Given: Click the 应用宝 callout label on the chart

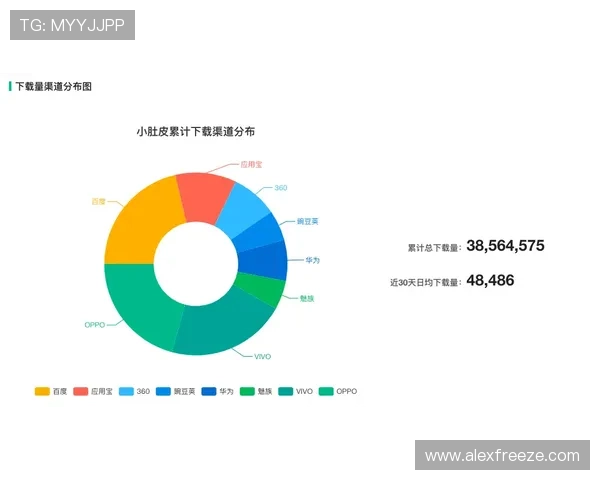Looking at the screenshot, I should click(x=251, y=165).
